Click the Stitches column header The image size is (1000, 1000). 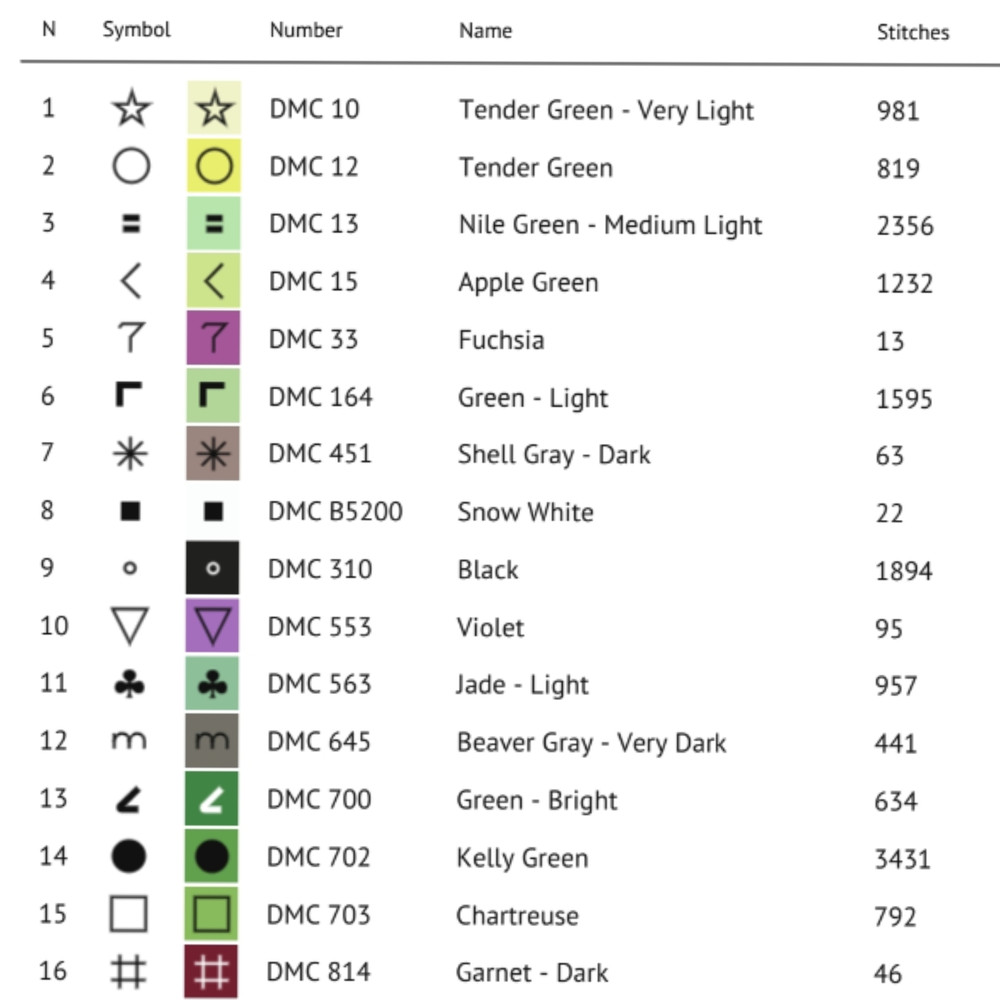coord(912,32)
